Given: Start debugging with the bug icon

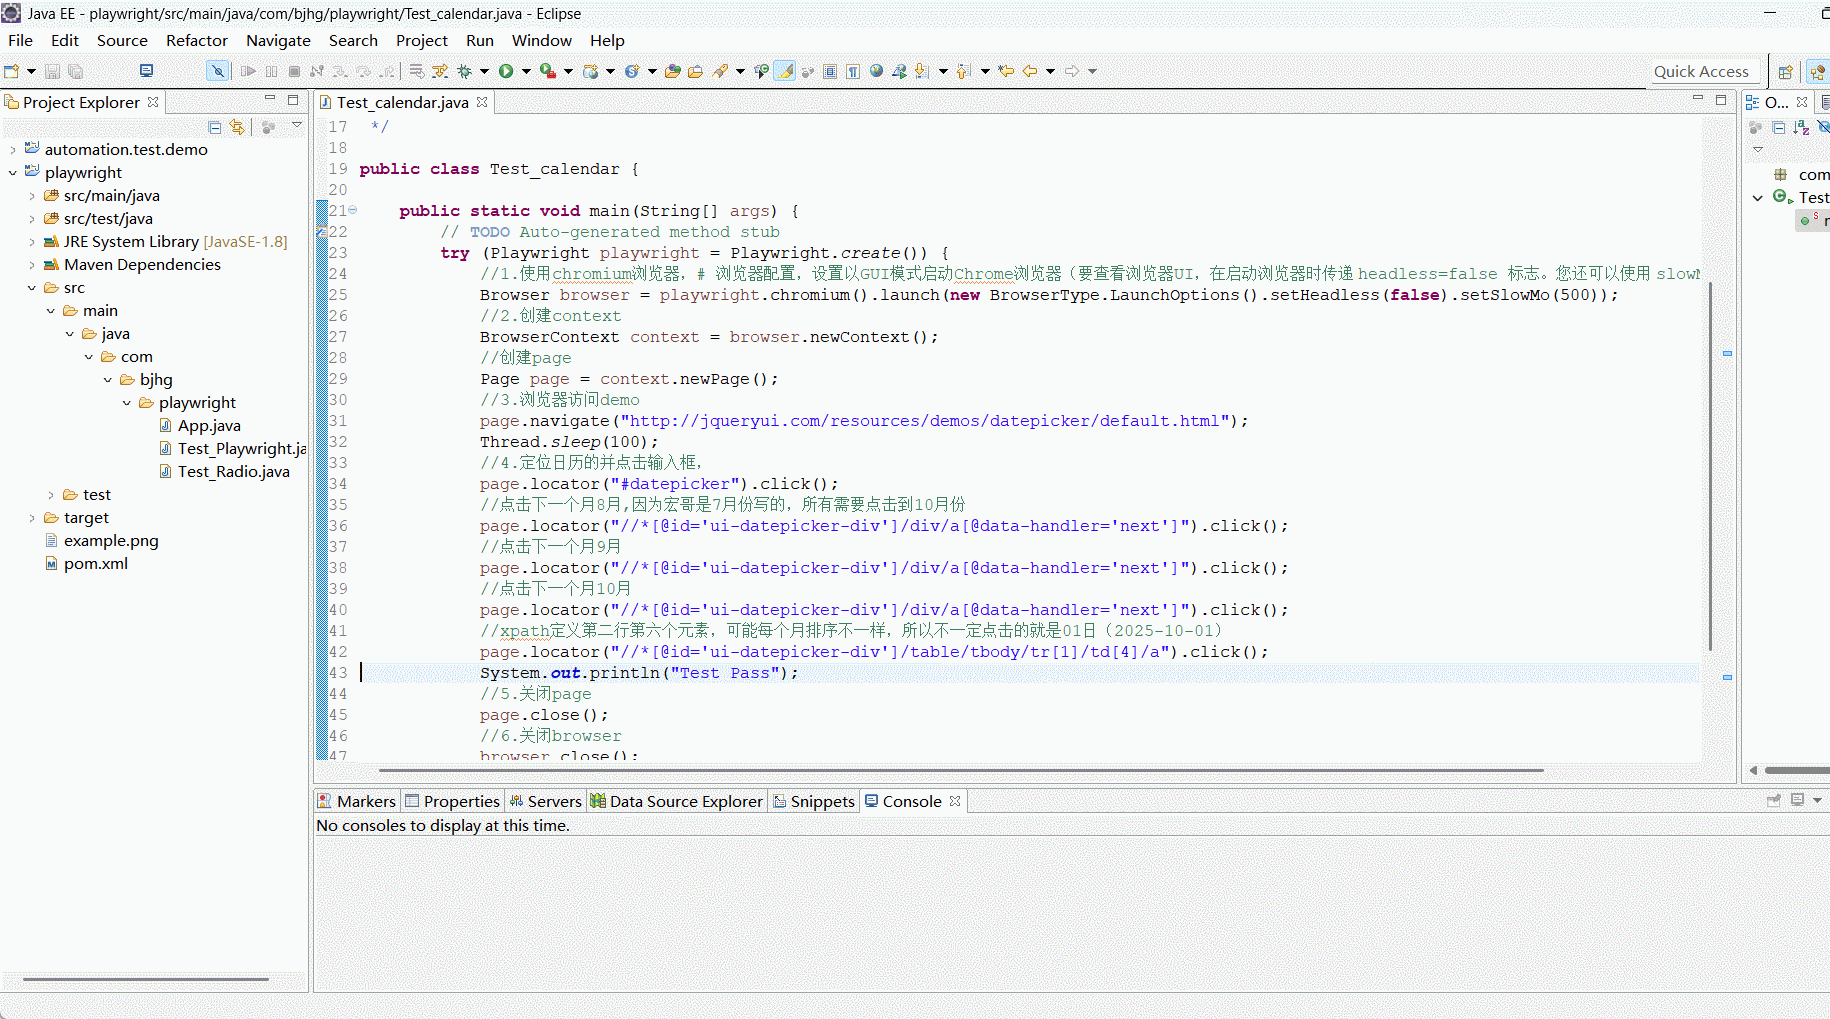Looking at the screenshot, I should click(x=464, y=71).
